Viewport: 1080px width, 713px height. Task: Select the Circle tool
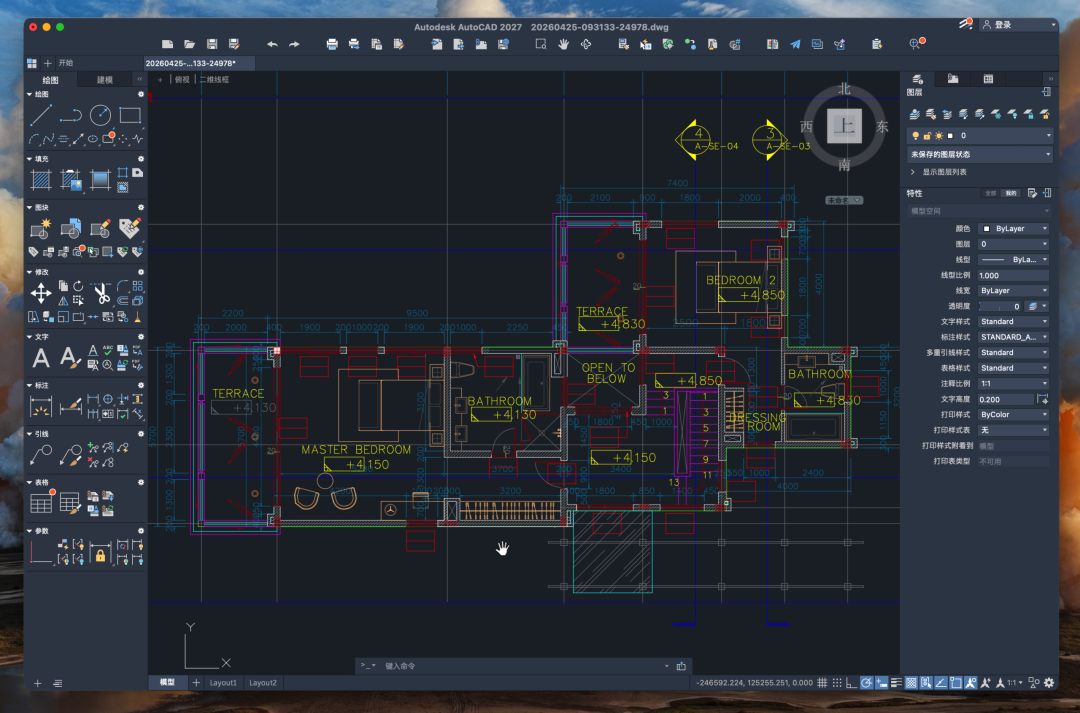(101, 115)
